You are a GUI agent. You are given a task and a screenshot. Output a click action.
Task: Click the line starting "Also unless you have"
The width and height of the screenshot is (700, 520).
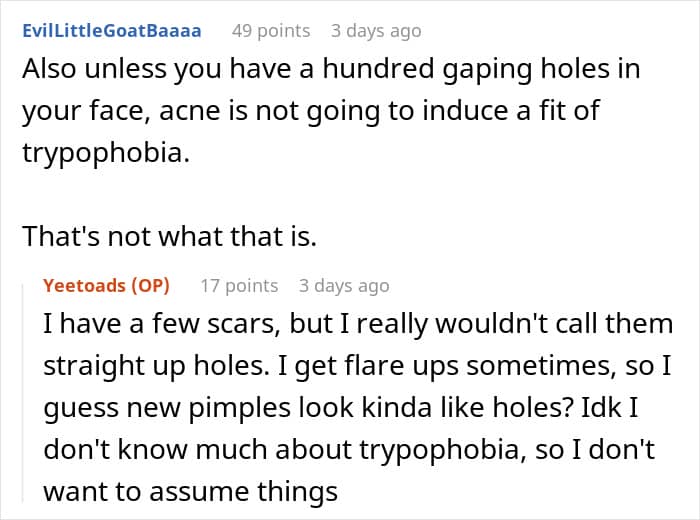[331, 70]
